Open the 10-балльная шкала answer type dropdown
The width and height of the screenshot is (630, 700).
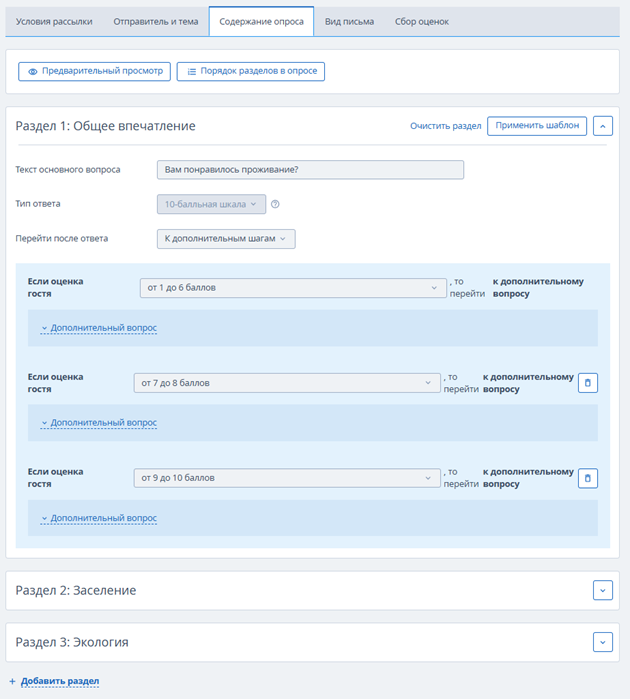click(211, 204)
